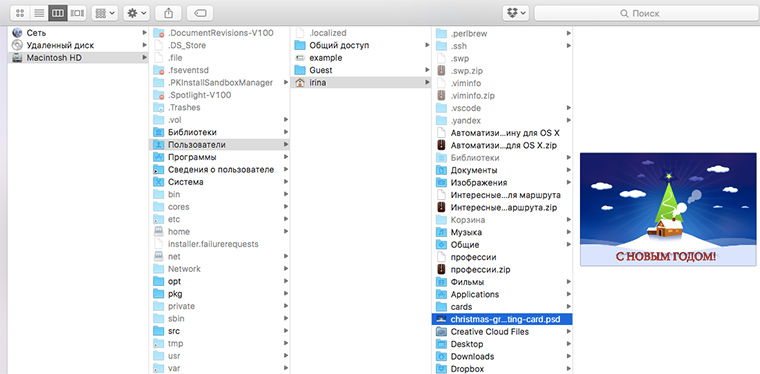The image size is (760, 374).
Task: Open the Музыка folder
Action: pyautogui.click(x=503, y=232)
